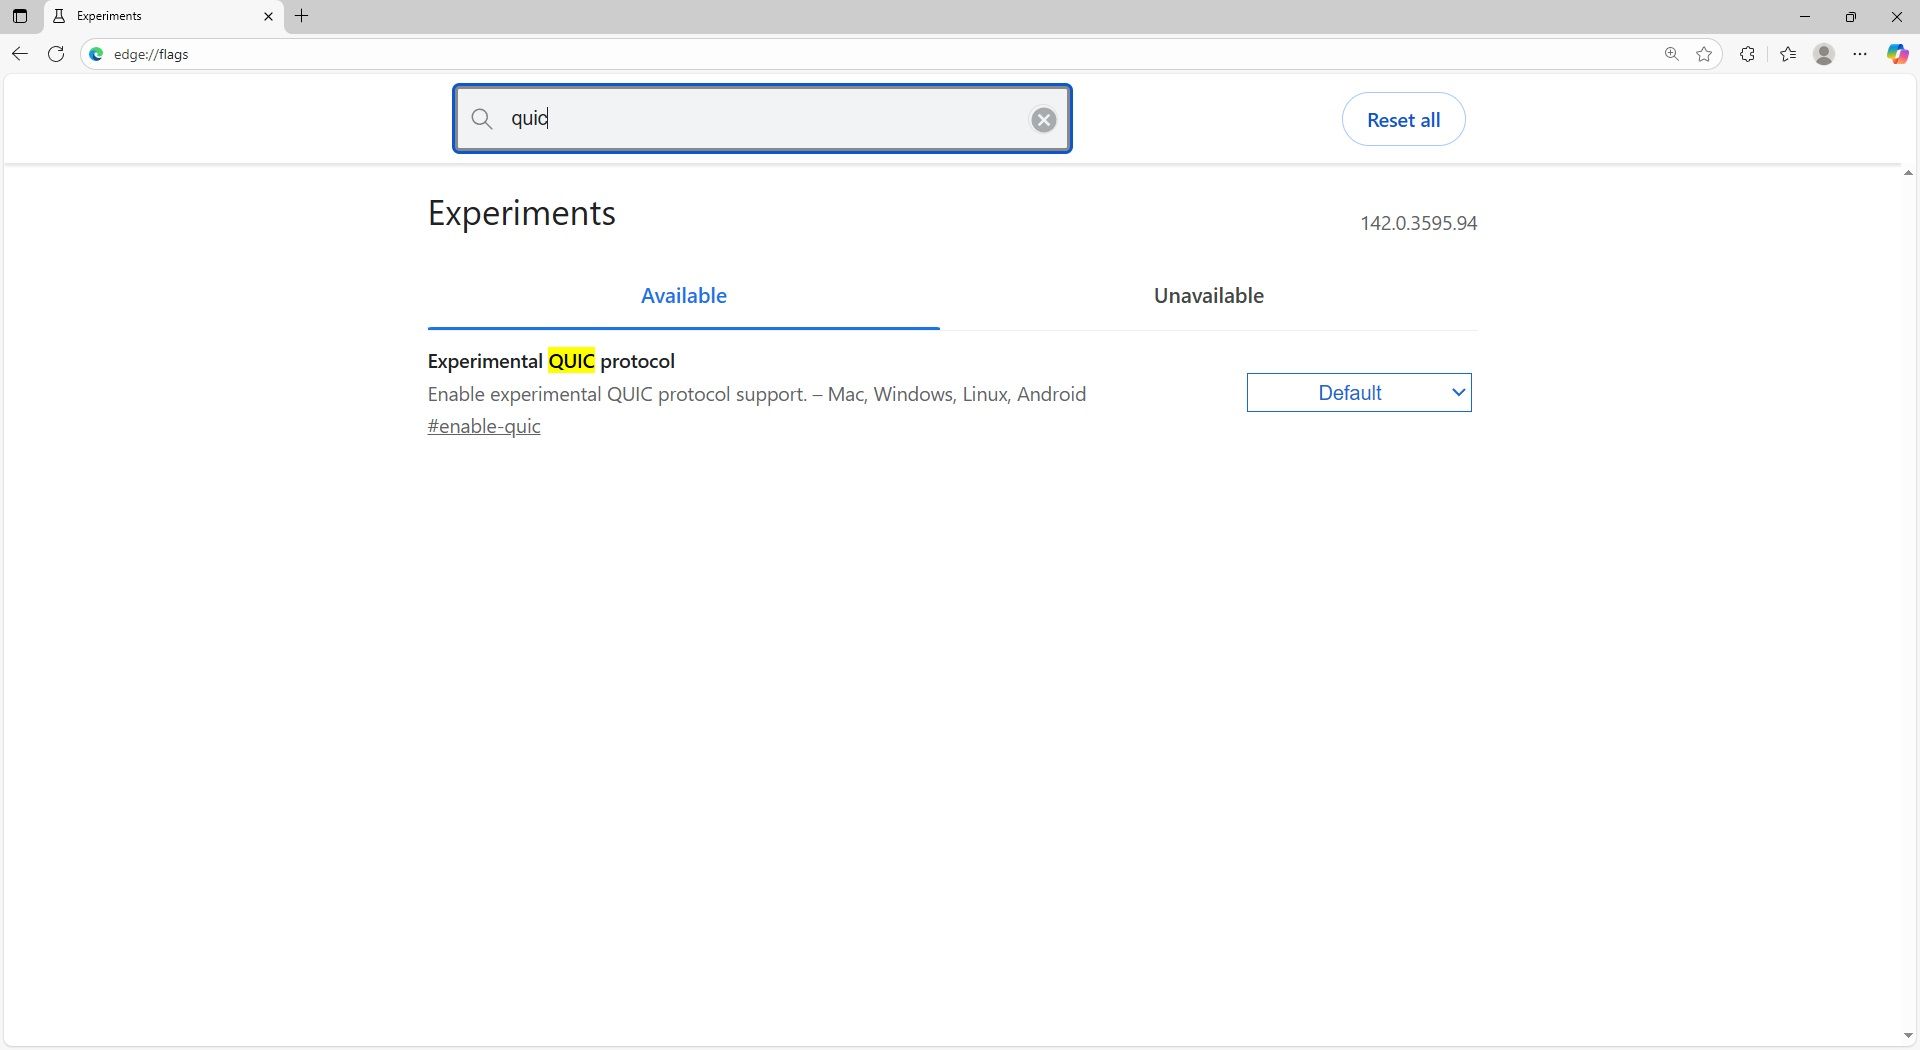Open the Extensions puzzle icon

coord(1747,54)
